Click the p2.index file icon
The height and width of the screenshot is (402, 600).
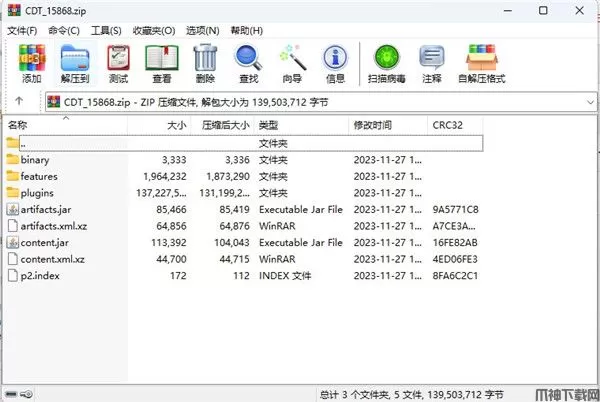click(13, 275)
